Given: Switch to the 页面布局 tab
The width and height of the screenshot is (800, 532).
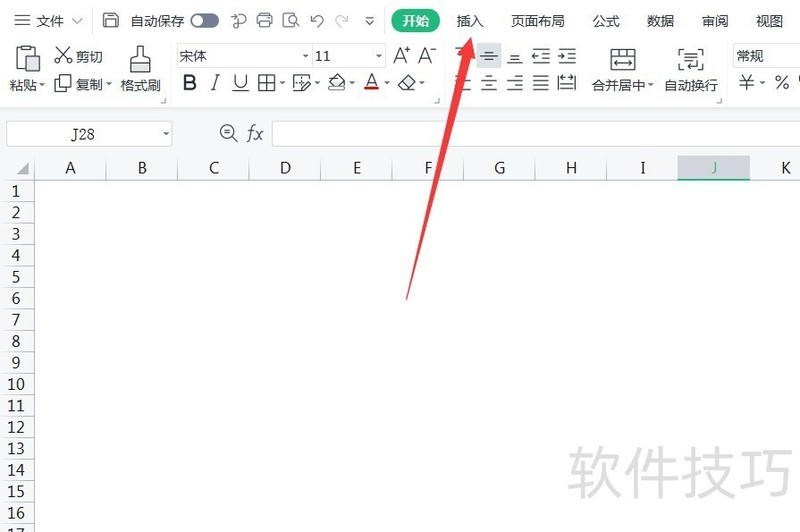Looking at the screenshot, I should [x=538, y=21].
